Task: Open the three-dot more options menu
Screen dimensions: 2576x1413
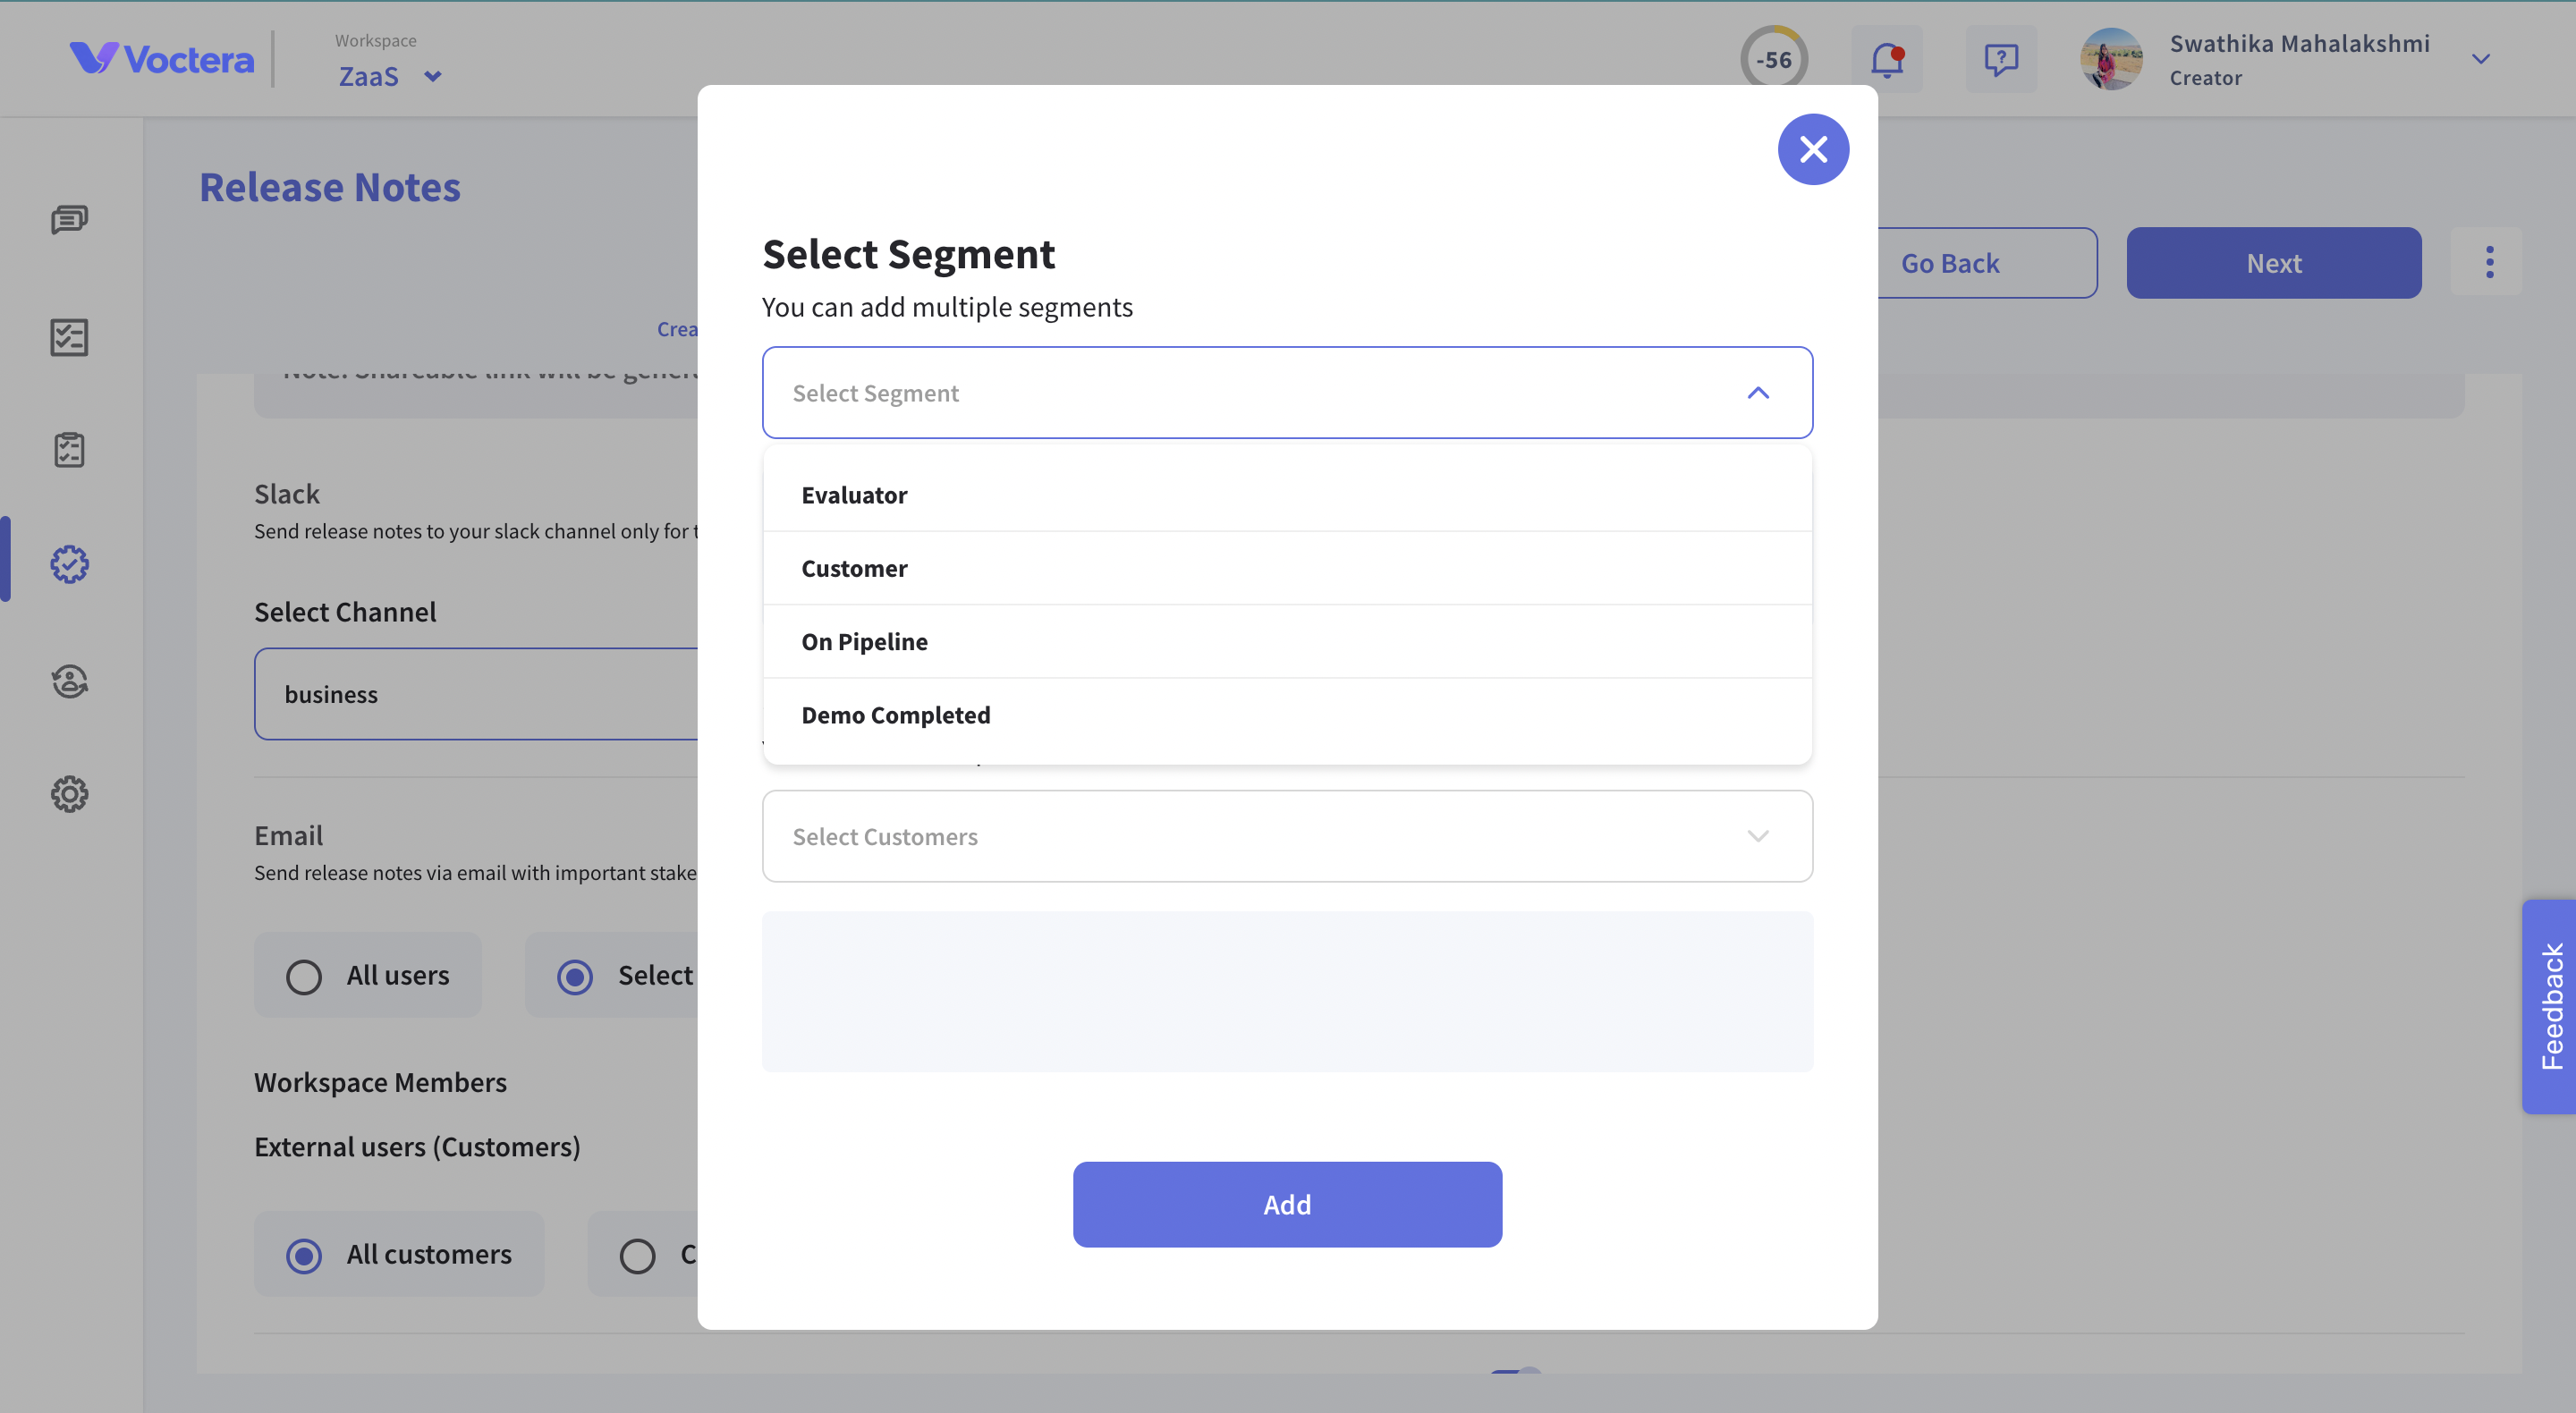Action: pyautogui.click(x=2489, y=262)
